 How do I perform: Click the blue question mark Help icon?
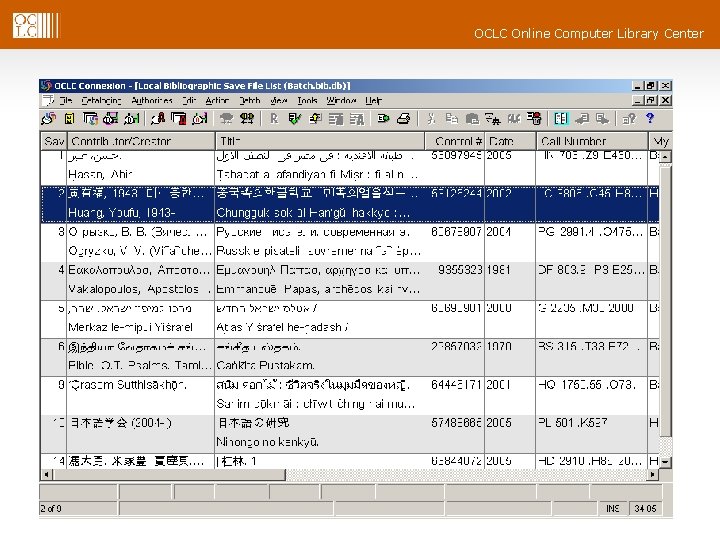tap(650, 118)
